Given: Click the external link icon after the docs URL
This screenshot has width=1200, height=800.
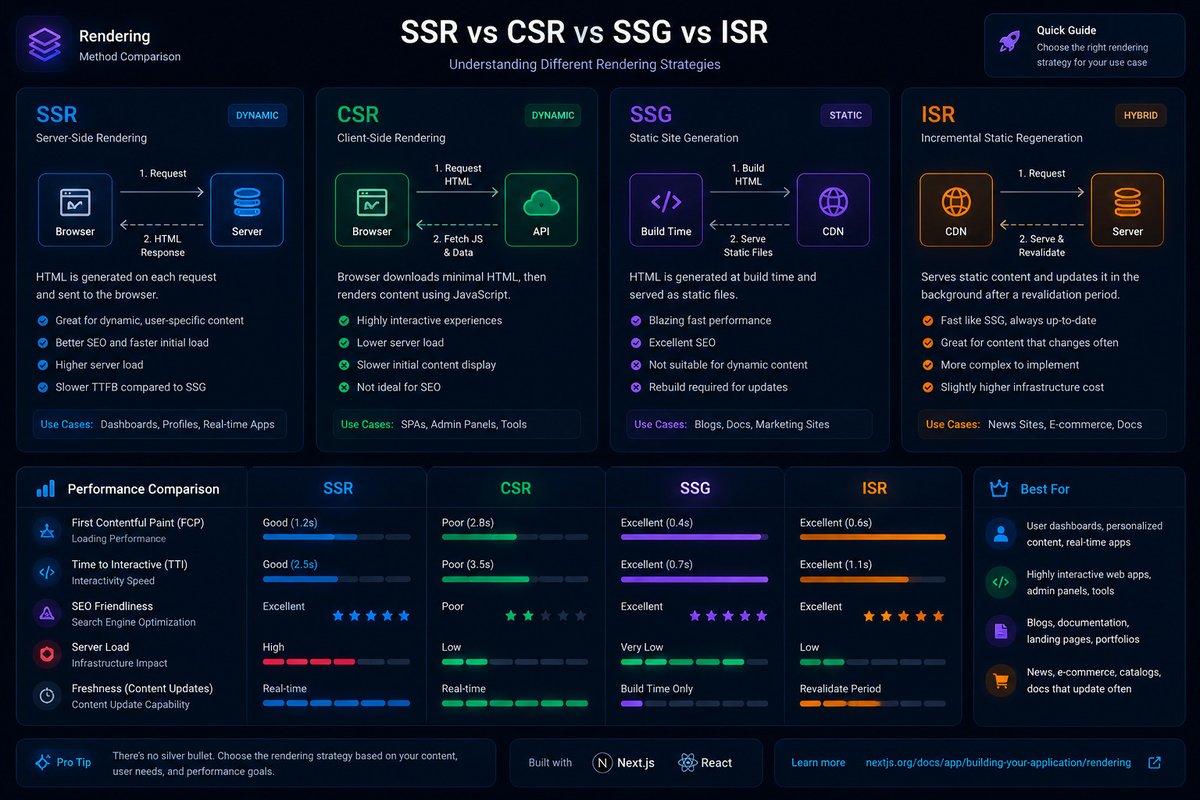Looking at the screenshot, I should tap(1154, 763).
